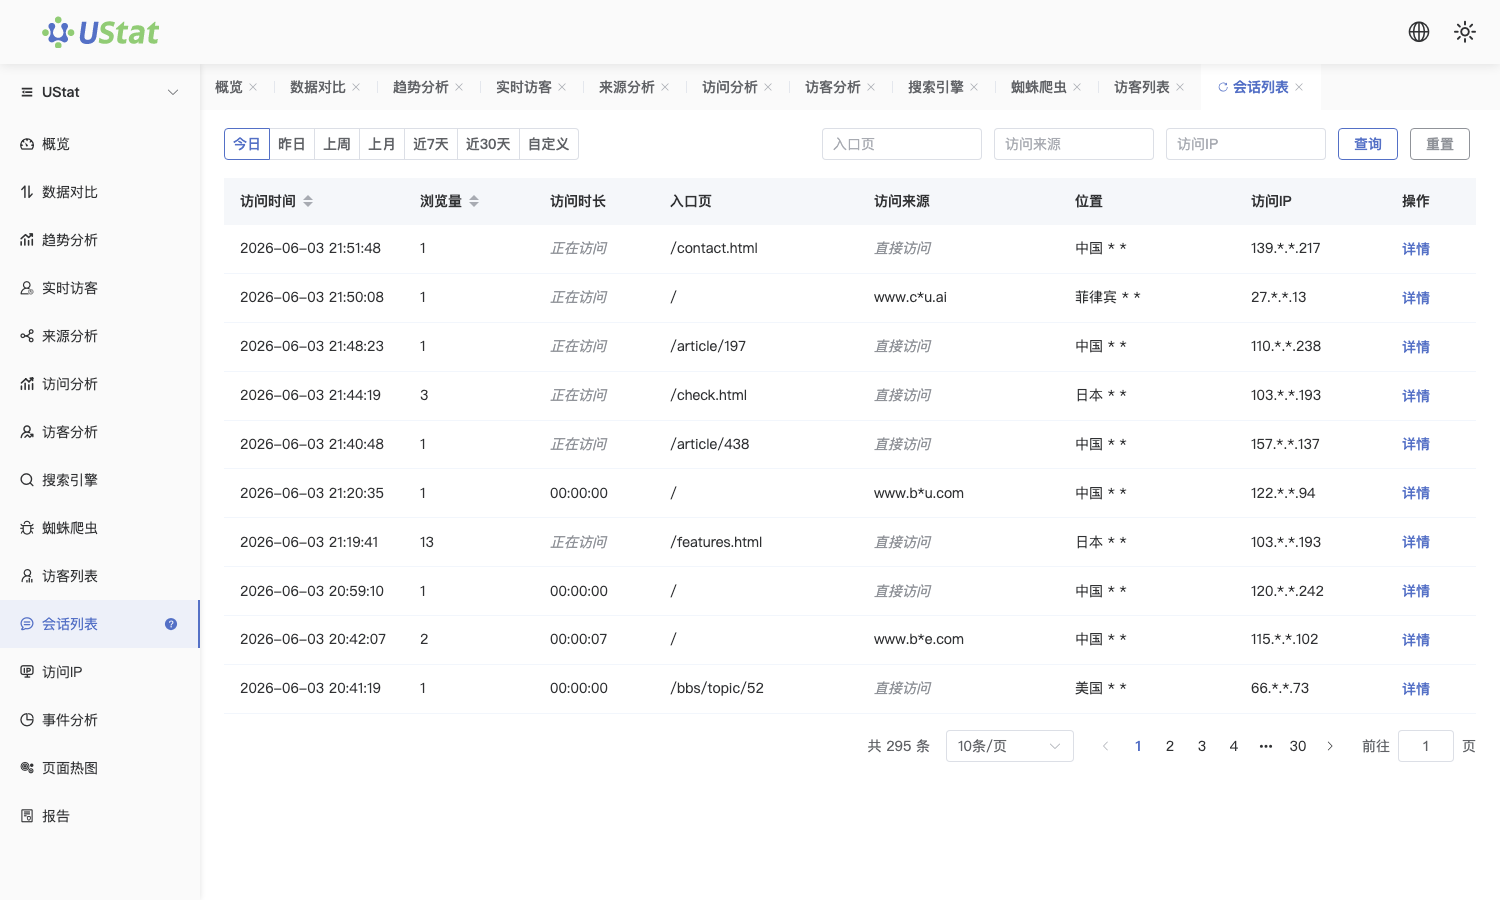Sort by 浏览量 column
Image resolution: width=1500 pixels, height=900 pixels.
(x=474, y=201)
